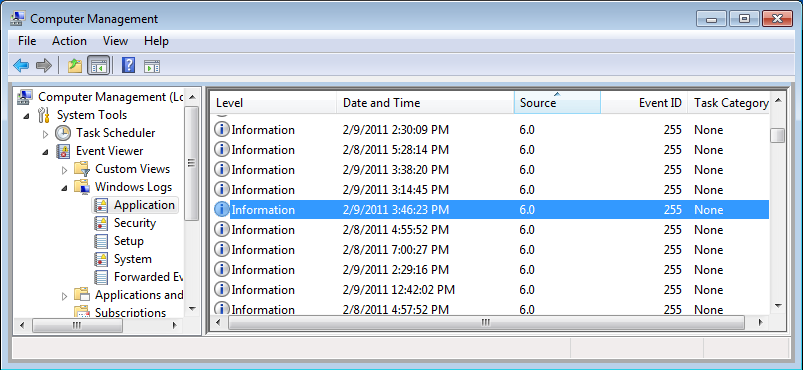This screenshot has width=803, height=370.
Task: Click the Computer Management title bar icon
Action: click(18, 19)
